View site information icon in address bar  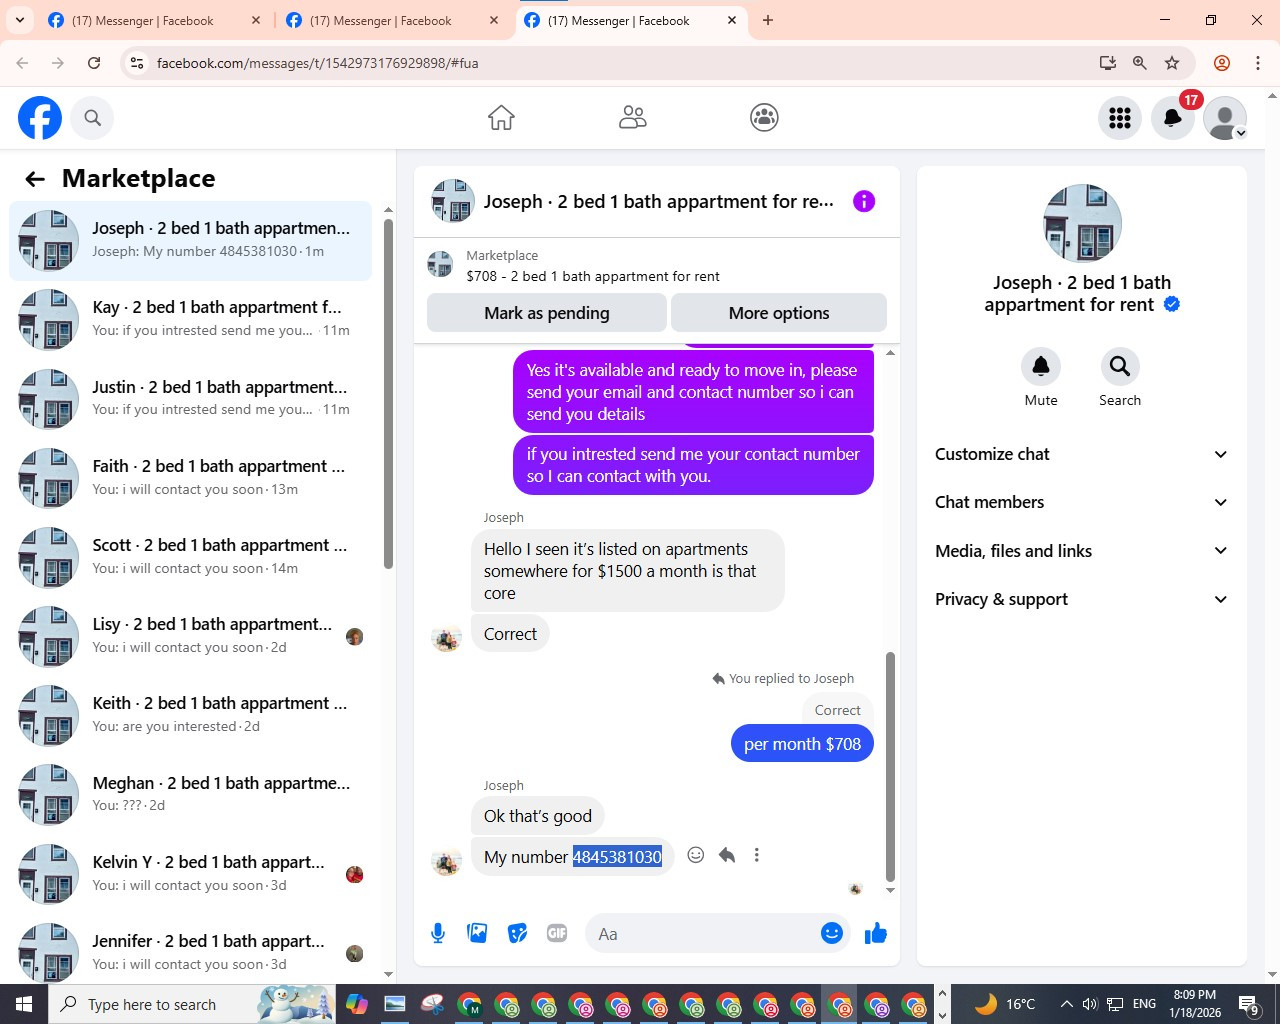(137, 63)
